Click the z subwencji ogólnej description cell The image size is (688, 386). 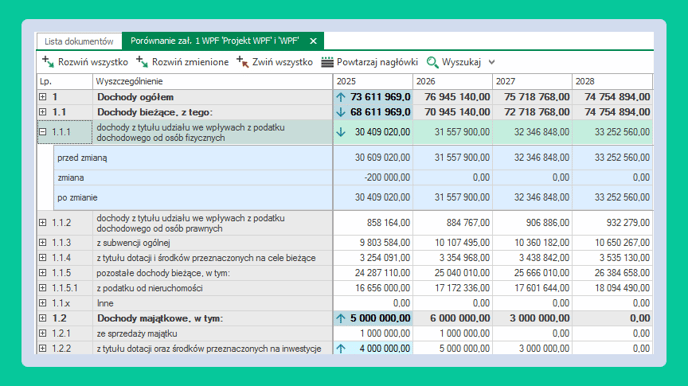click(x=213, y=243)
